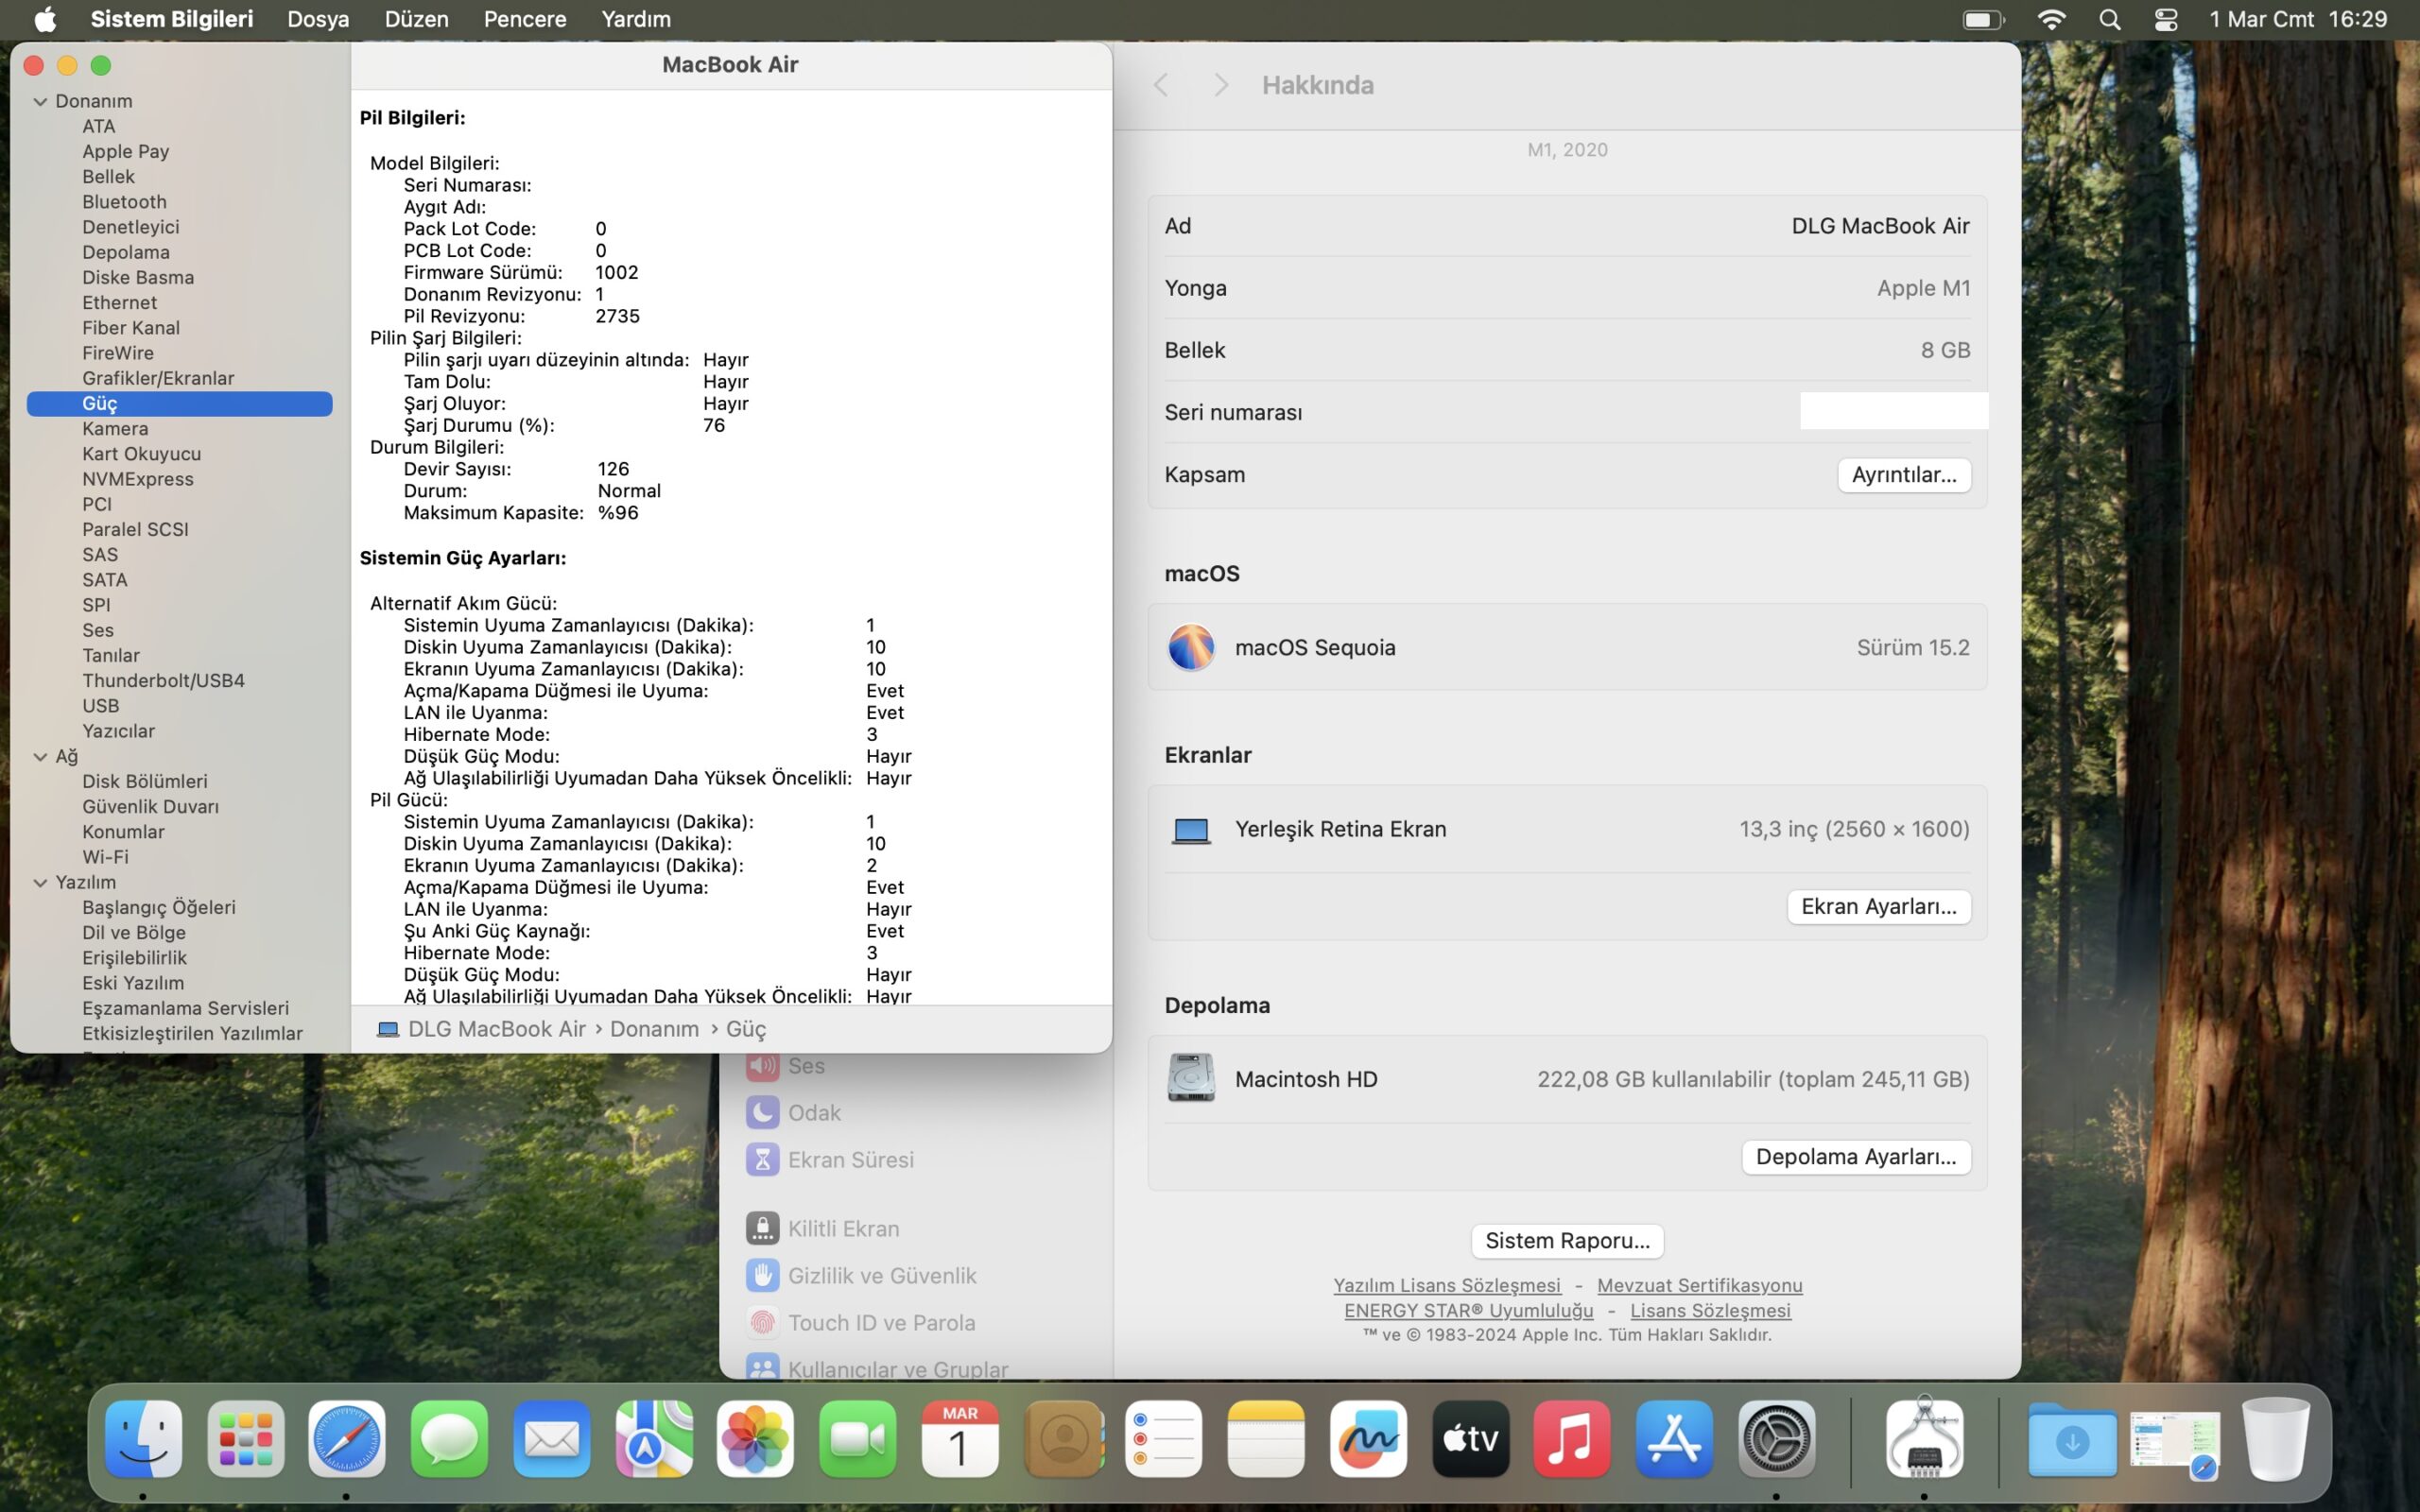Open Gizlilik ve Güvenlik in Settings sidebar
The image size is (2420, 1512).
pyautogui.click(x=861, y=1276)
